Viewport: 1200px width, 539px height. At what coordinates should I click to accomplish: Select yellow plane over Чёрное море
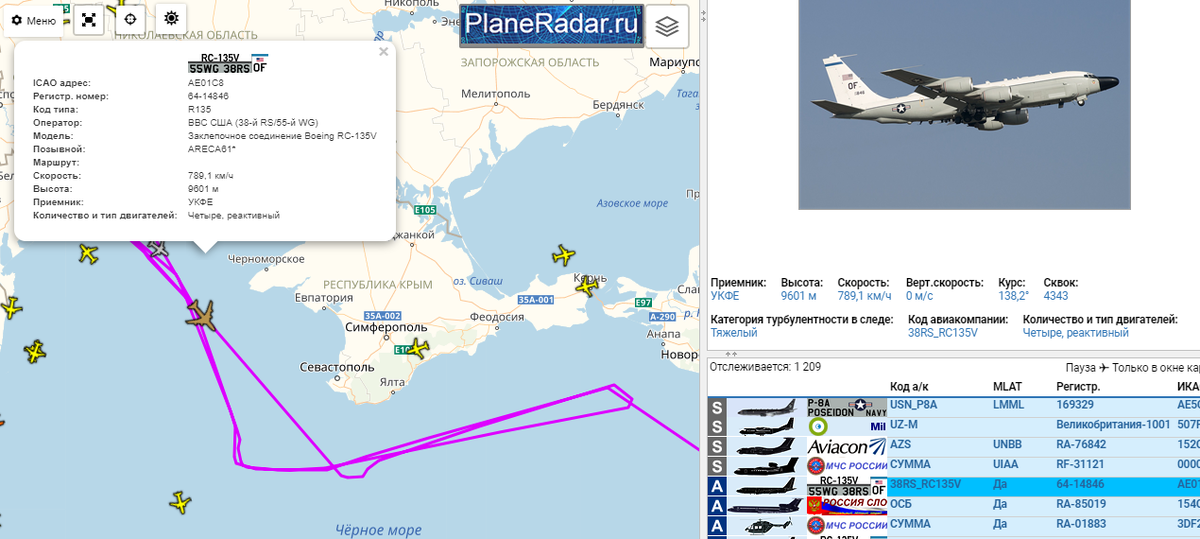180,502
